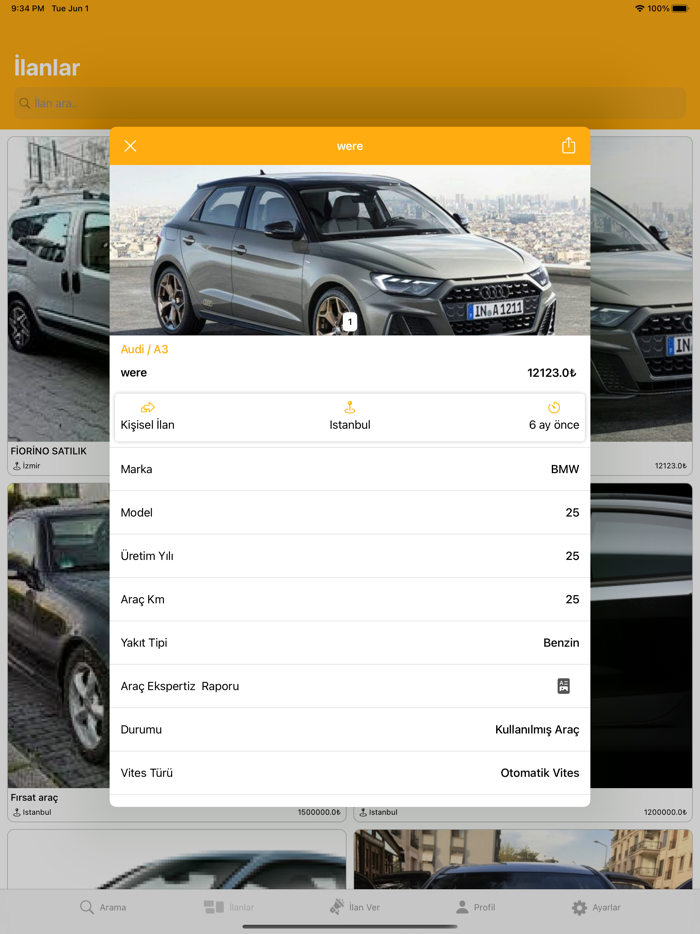This screenshot has width=700, height=934.
Task: Tap the Wi-Fi status icon
Action: pos(639,8)
